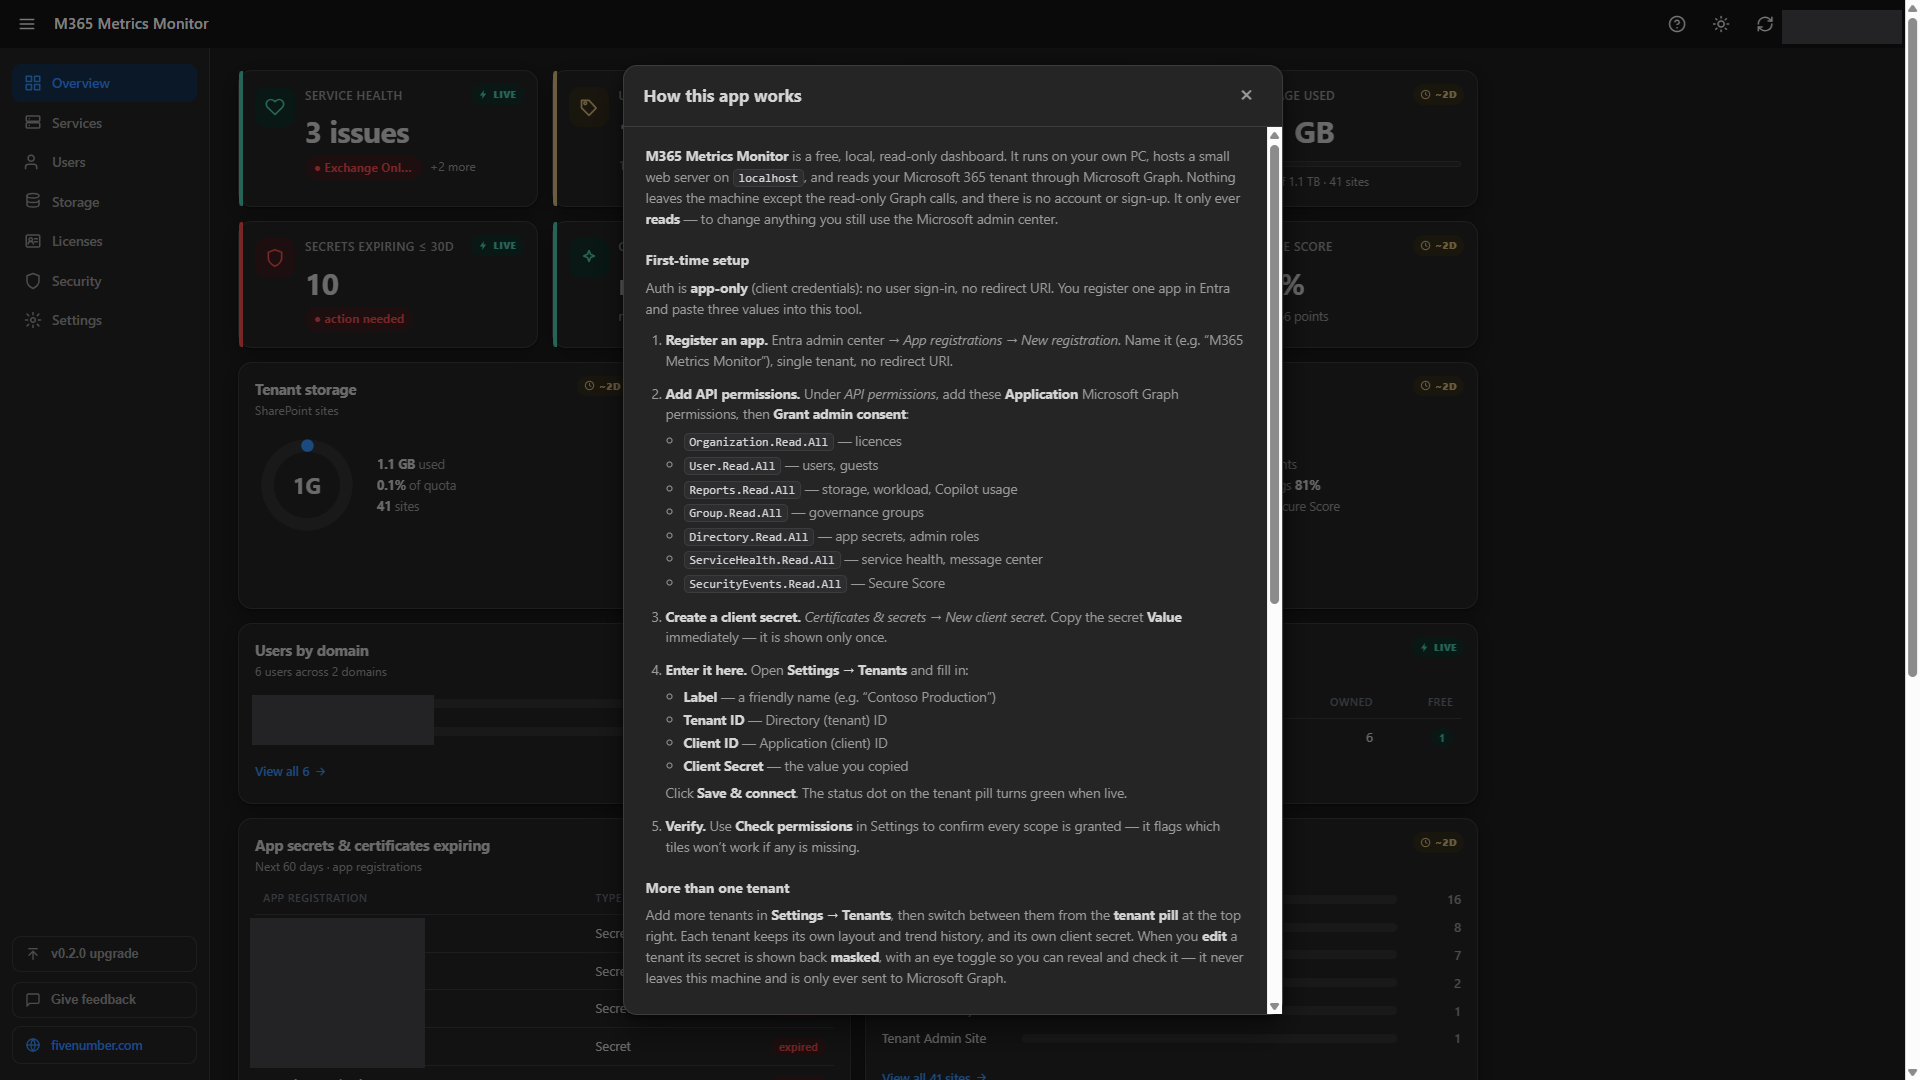
Task: Click the ~2D badge on score tile
Action: coord(1440,246)
